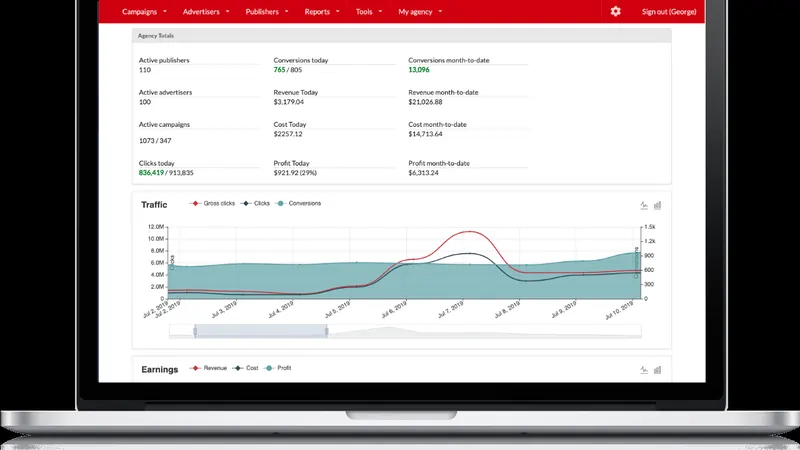This screenshot has width=800, height=450.
Task: Expand the Publishers dropdown arrow
Action: [286, 11]
